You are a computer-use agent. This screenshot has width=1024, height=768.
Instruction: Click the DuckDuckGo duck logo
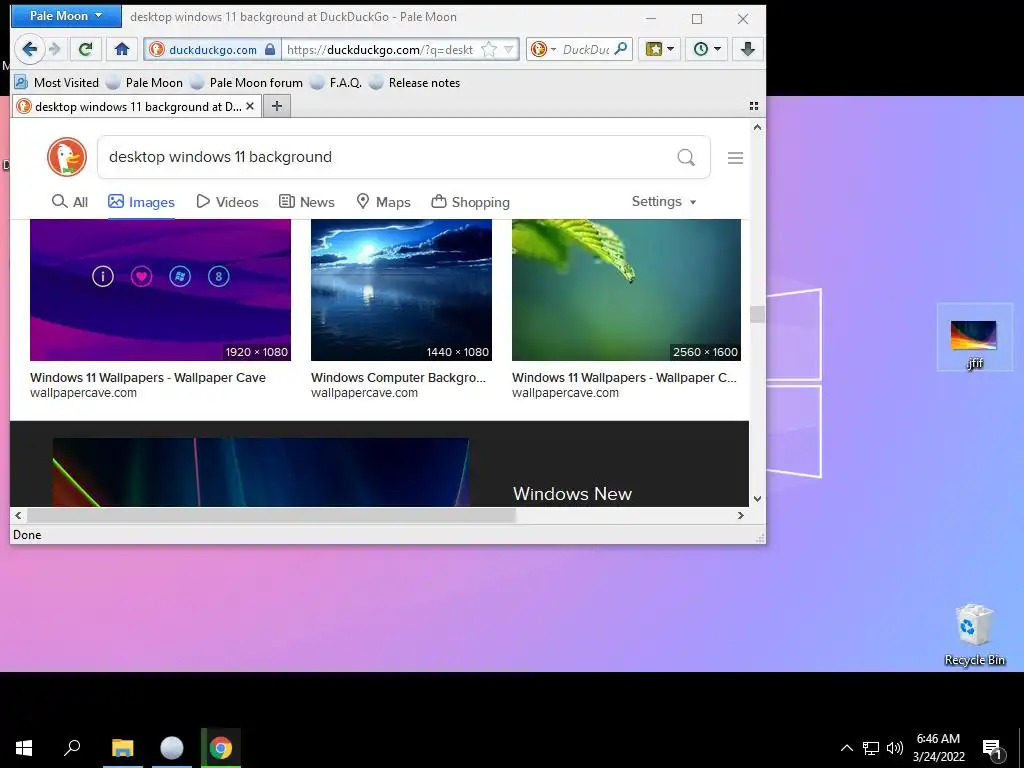click(67, 157)
